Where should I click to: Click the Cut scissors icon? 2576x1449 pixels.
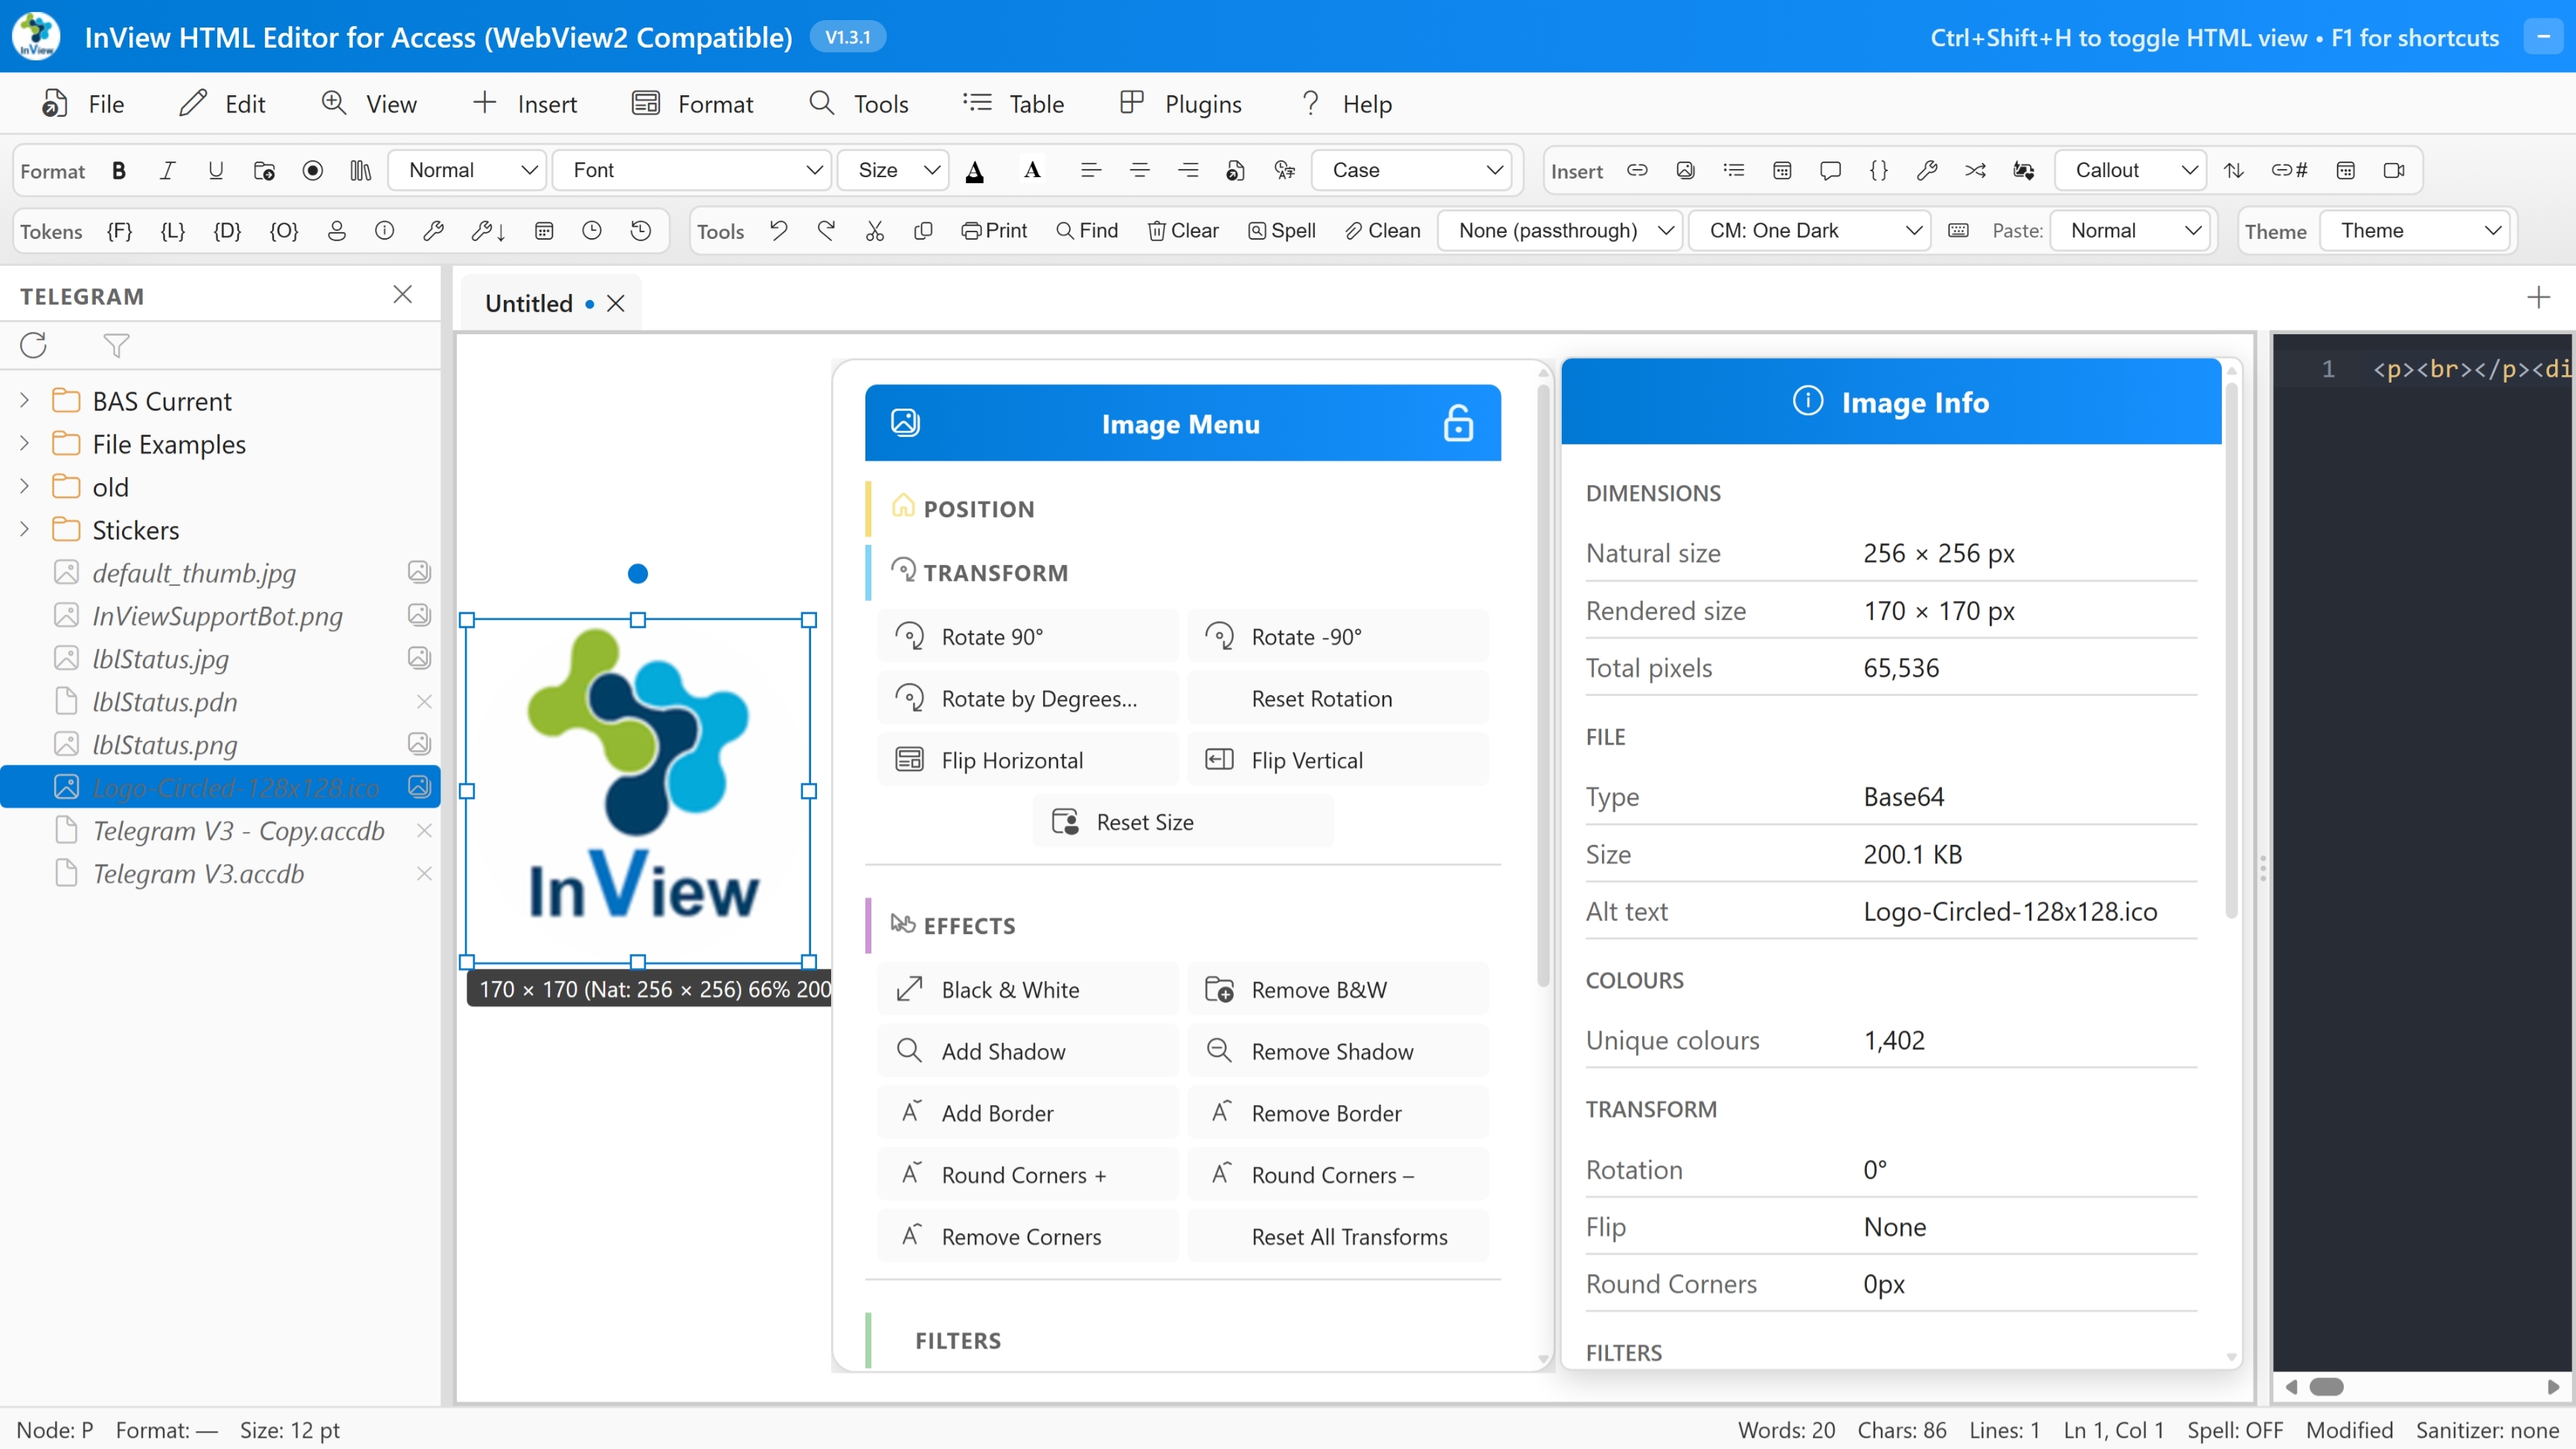[875, 230]
